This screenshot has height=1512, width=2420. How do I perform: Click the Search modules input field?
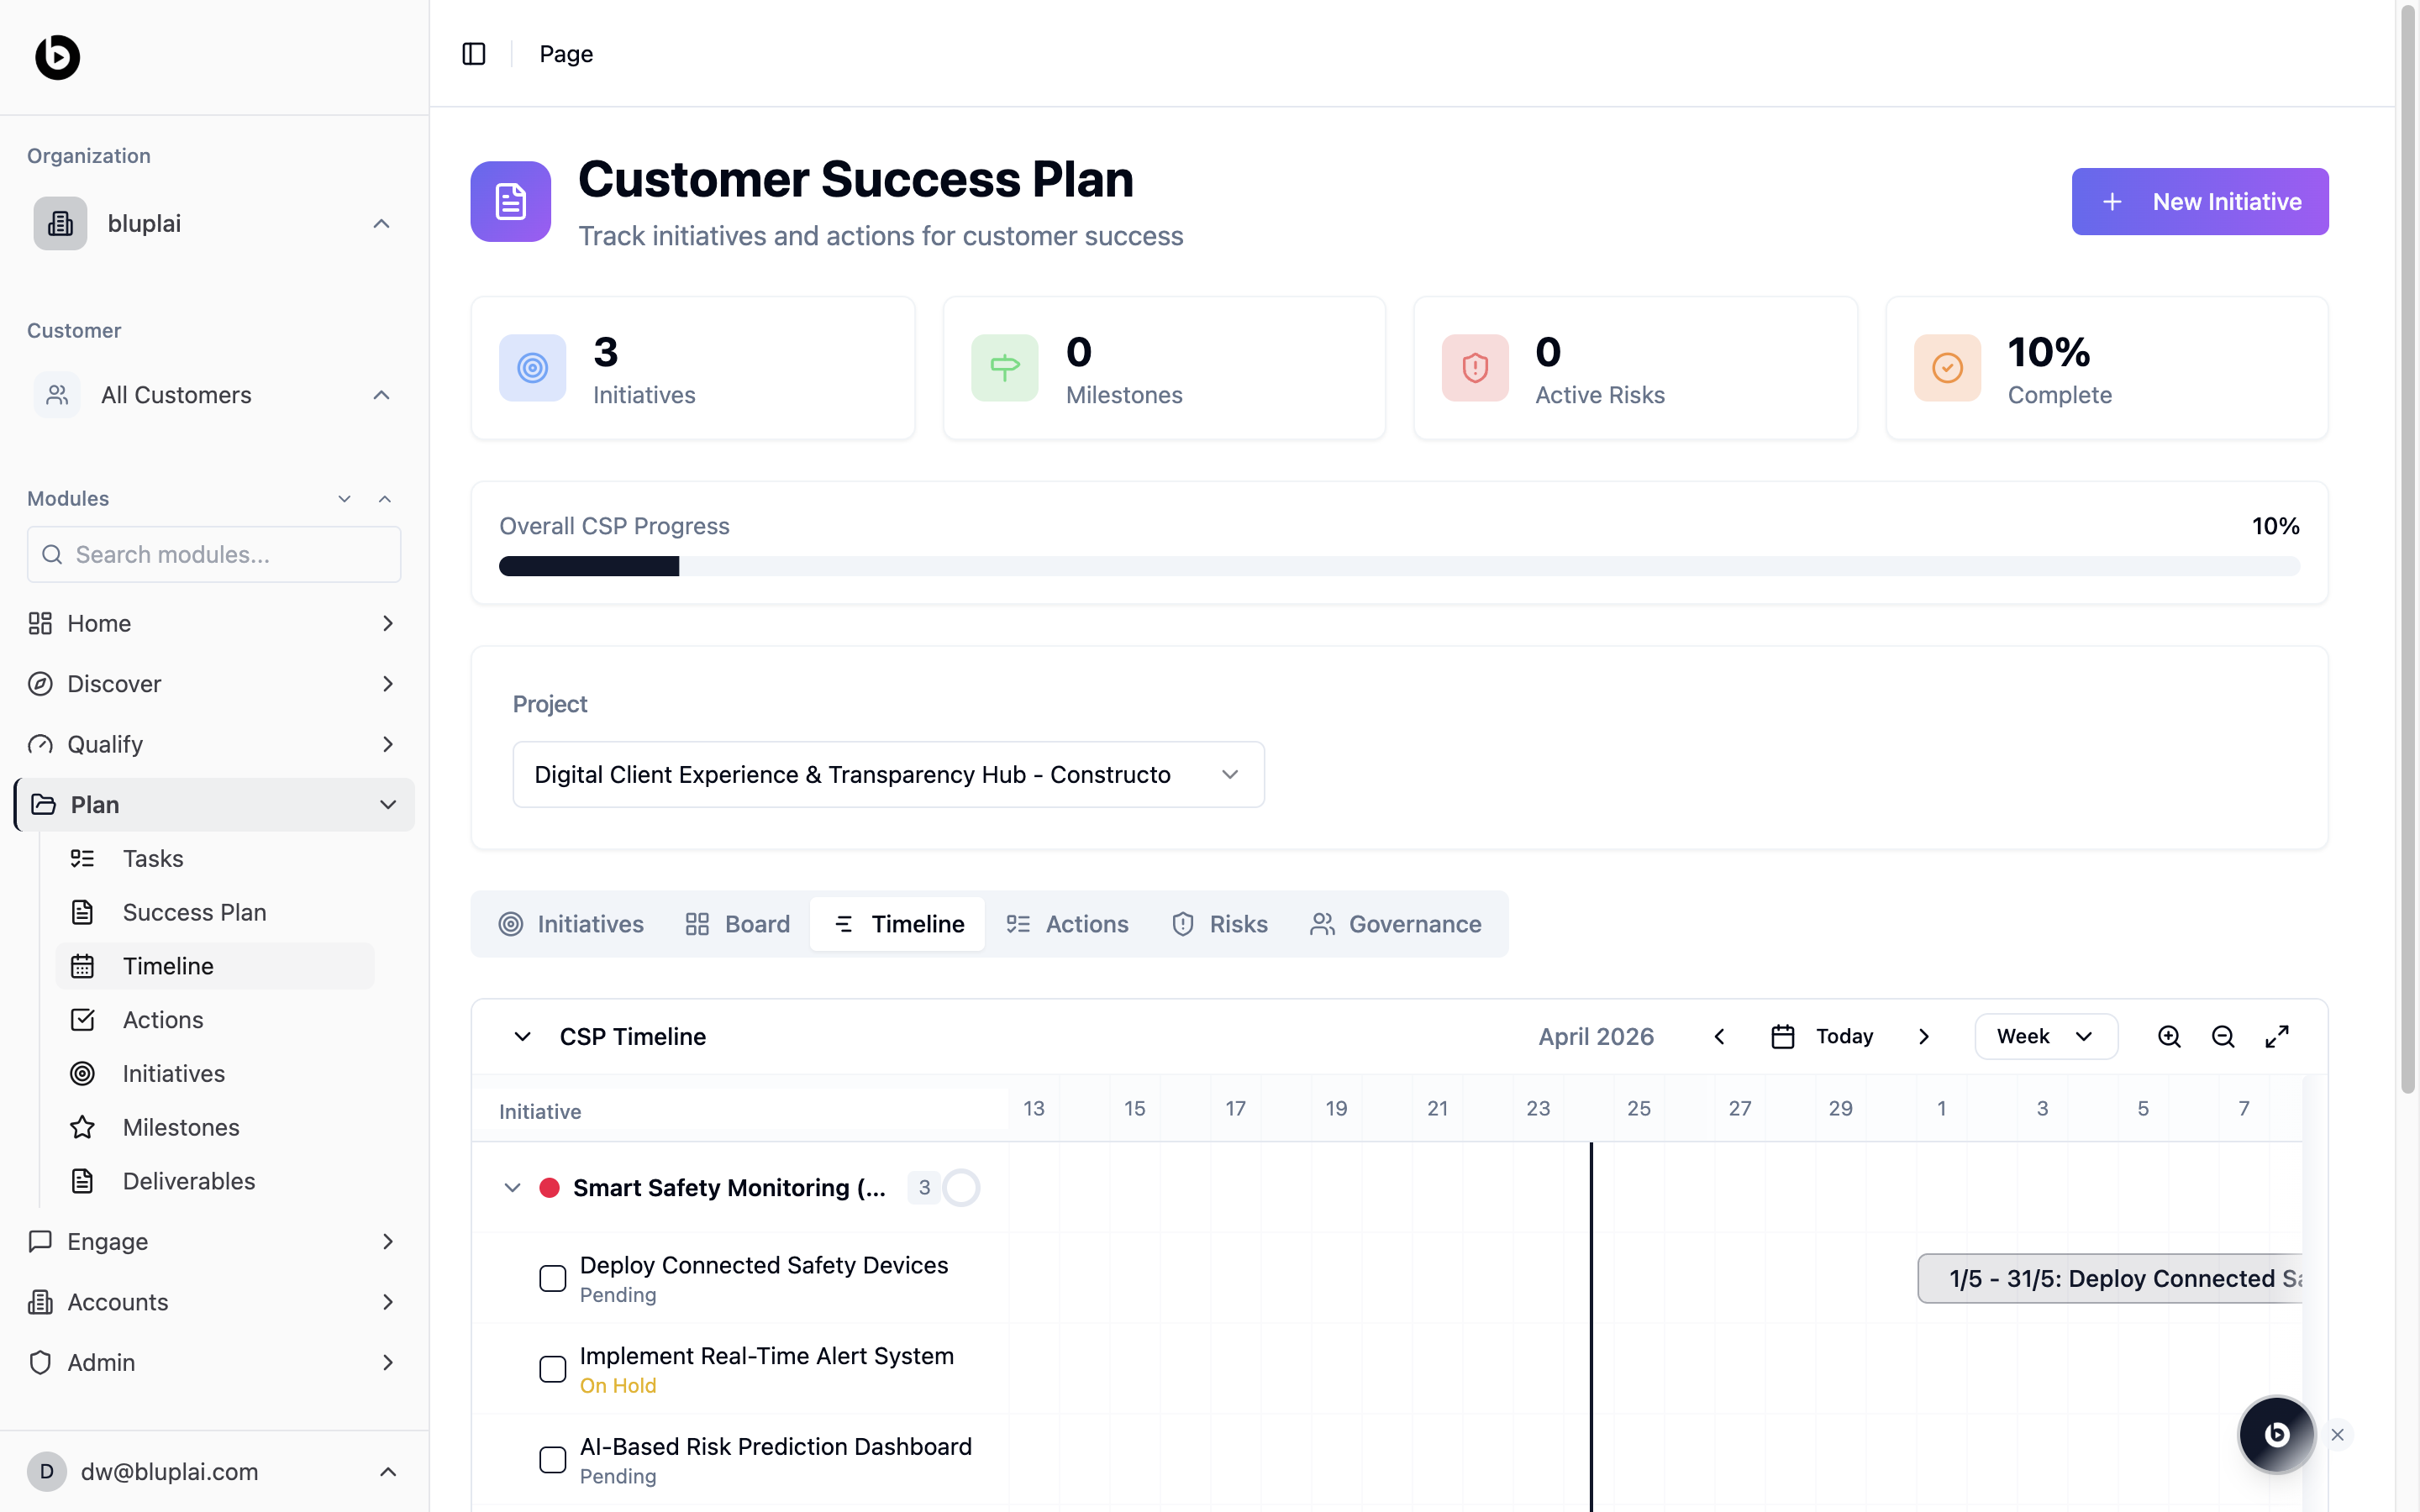(x=215, y=555)
